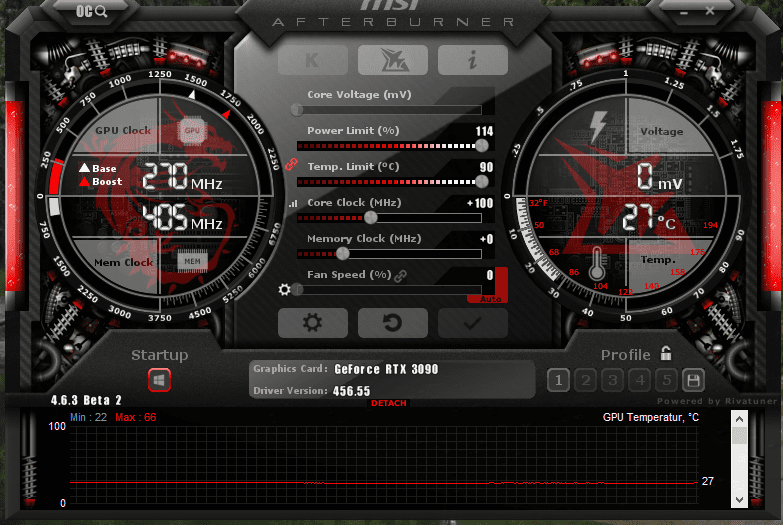Click the Kombustor K button
This screenshot has height=525, width=783.
pyautogui.click(x=313, y=60)
